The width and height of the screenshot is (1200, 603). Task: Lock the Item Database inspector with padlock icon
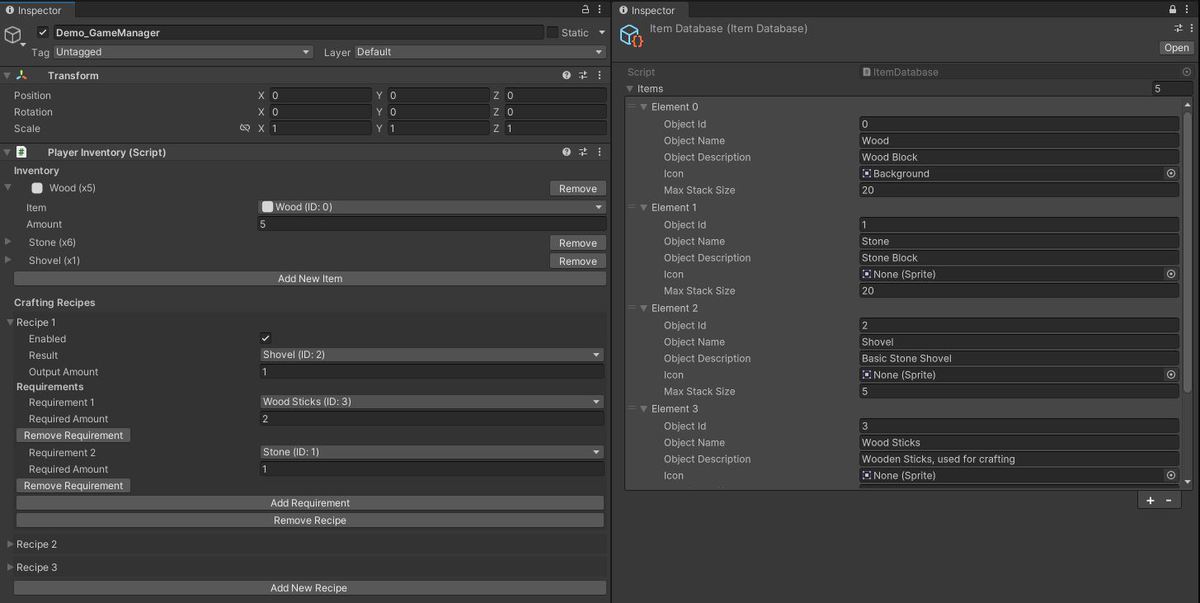(1172, 9)
